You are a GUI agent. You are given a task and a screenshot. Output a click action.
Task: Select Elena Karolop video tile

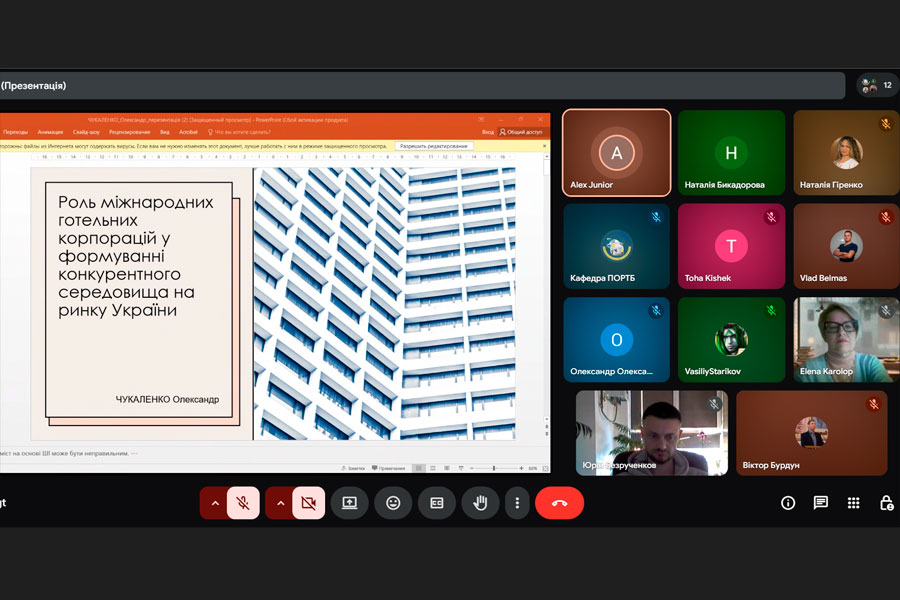[847, 339]
